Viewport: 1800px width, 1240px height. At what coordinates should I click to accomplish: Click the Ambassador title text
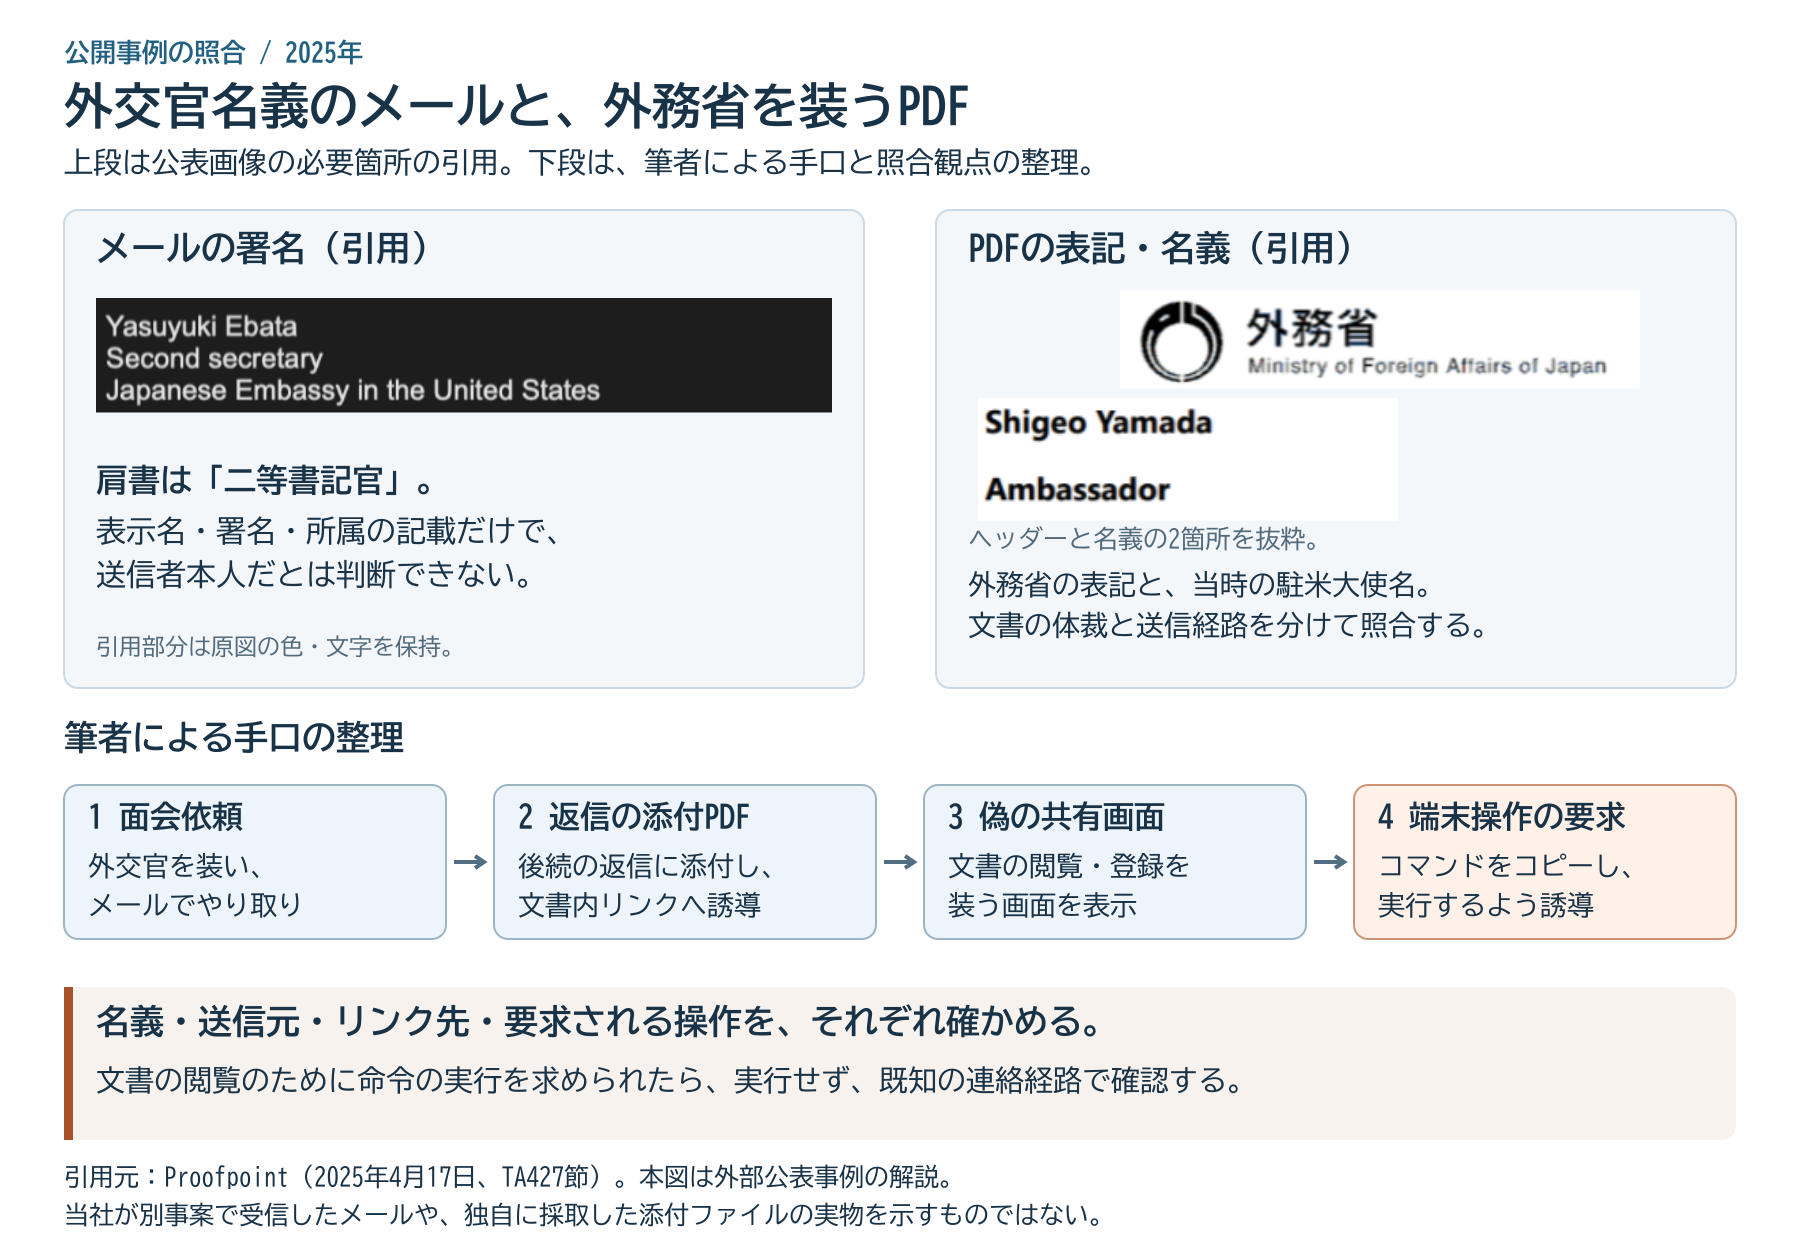pos(1077,489)
